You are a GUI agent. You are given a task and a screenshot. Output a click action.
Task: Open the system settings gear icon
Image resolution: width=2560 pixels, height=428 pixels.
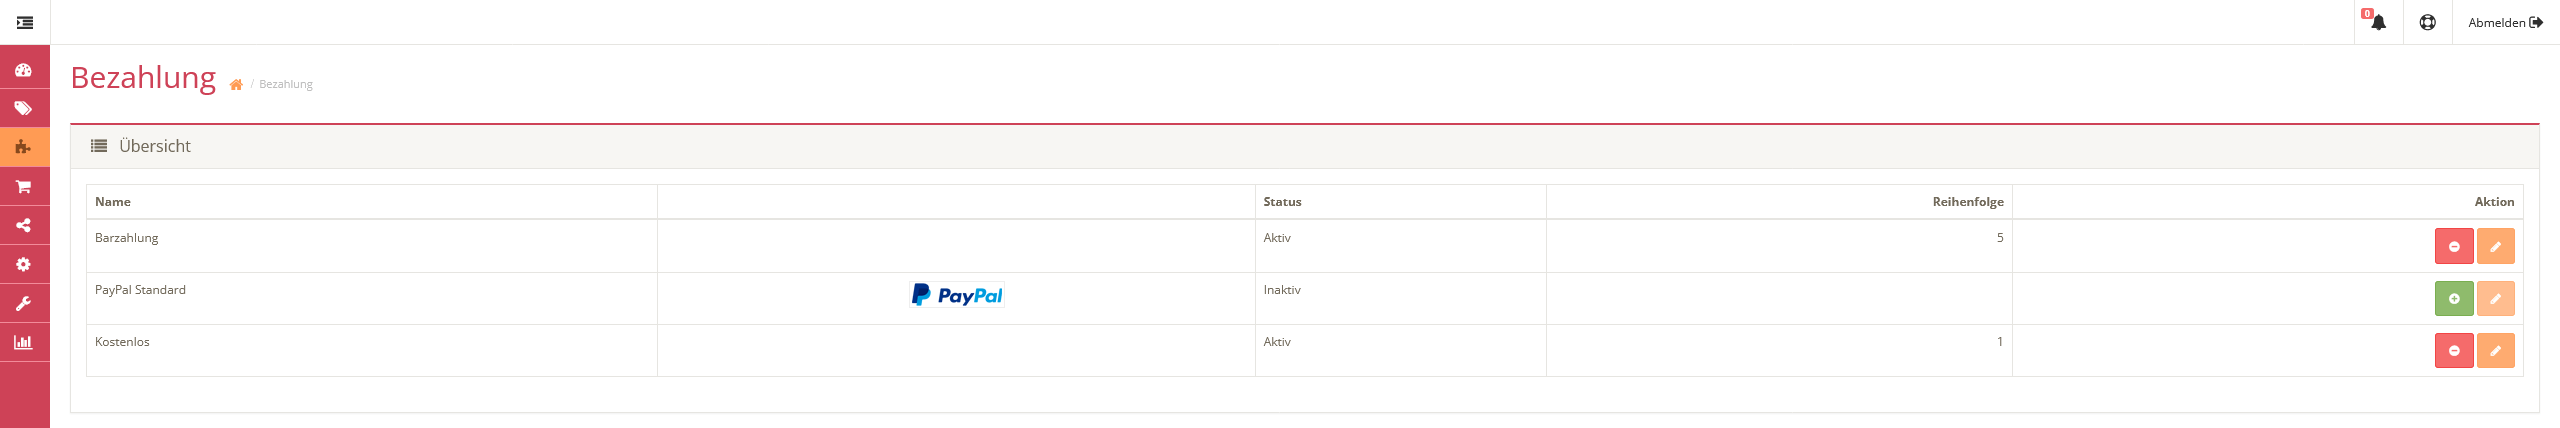[24, 264]
